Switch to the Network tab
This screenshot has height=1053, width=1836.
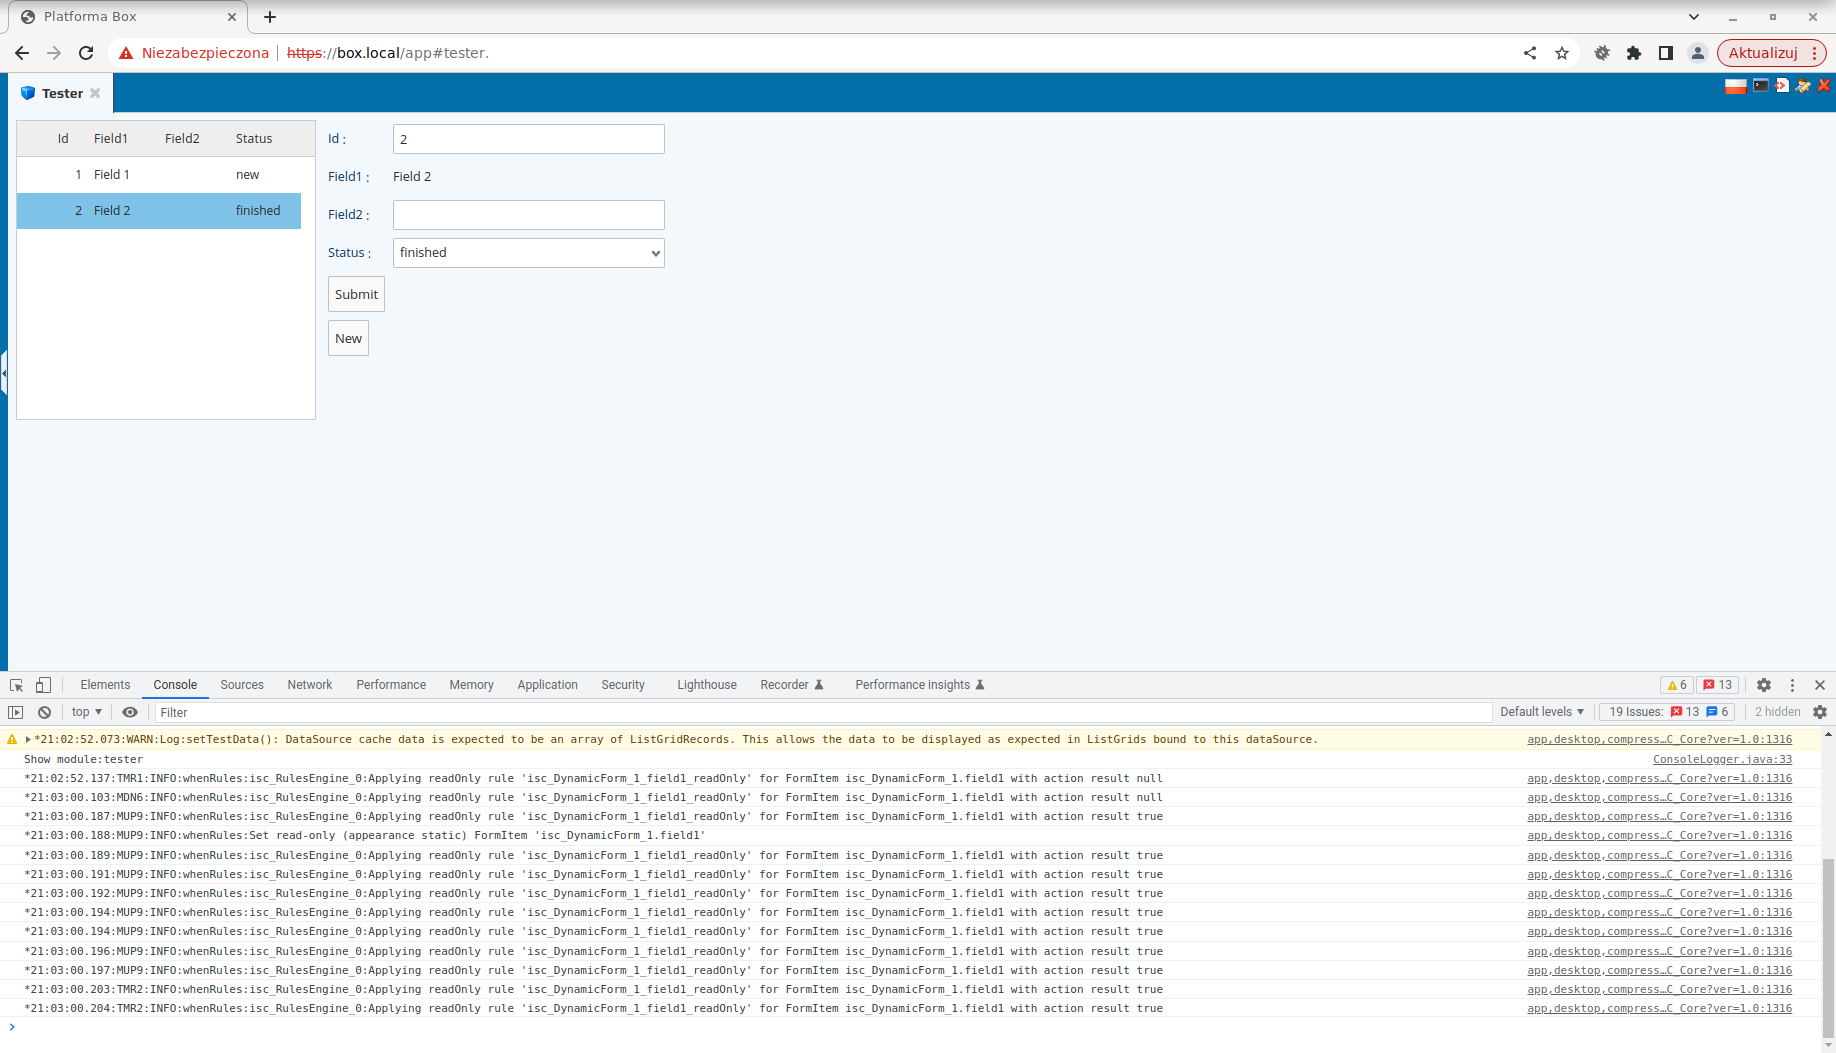coord(309,685)
